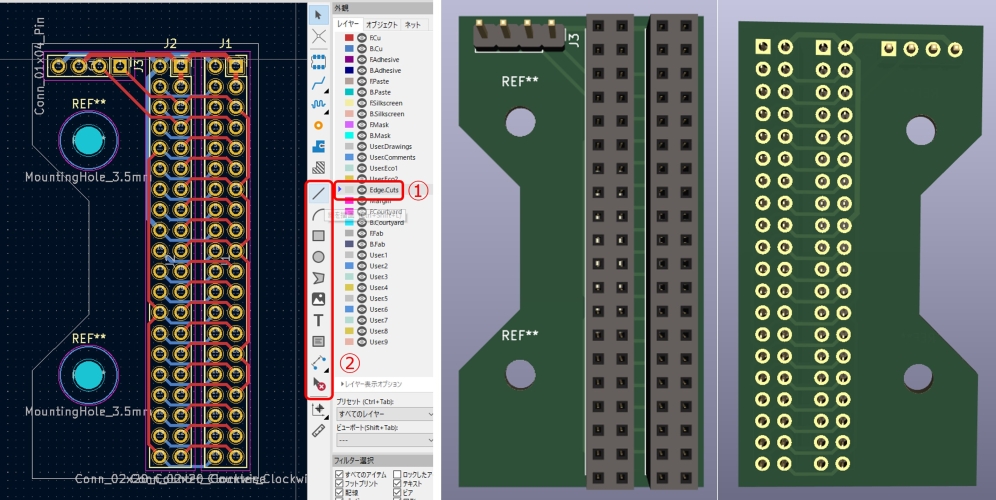The width and height of the screenshot is (996, 500).
Task: Select the Add Image tool
Action: [x=318, y=298]
